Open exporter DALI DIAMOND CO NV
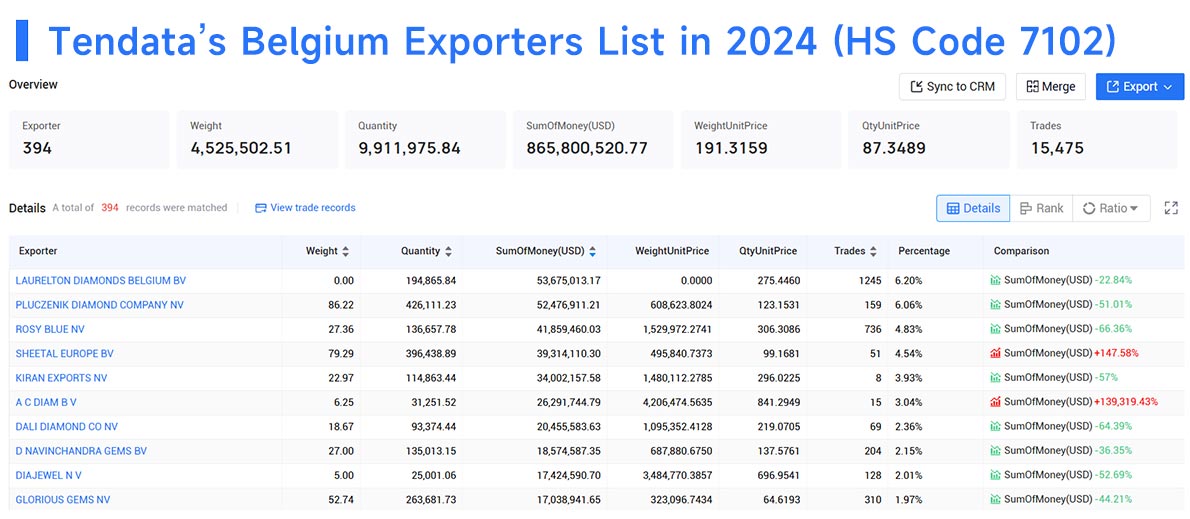 click(x=67, y=426)
